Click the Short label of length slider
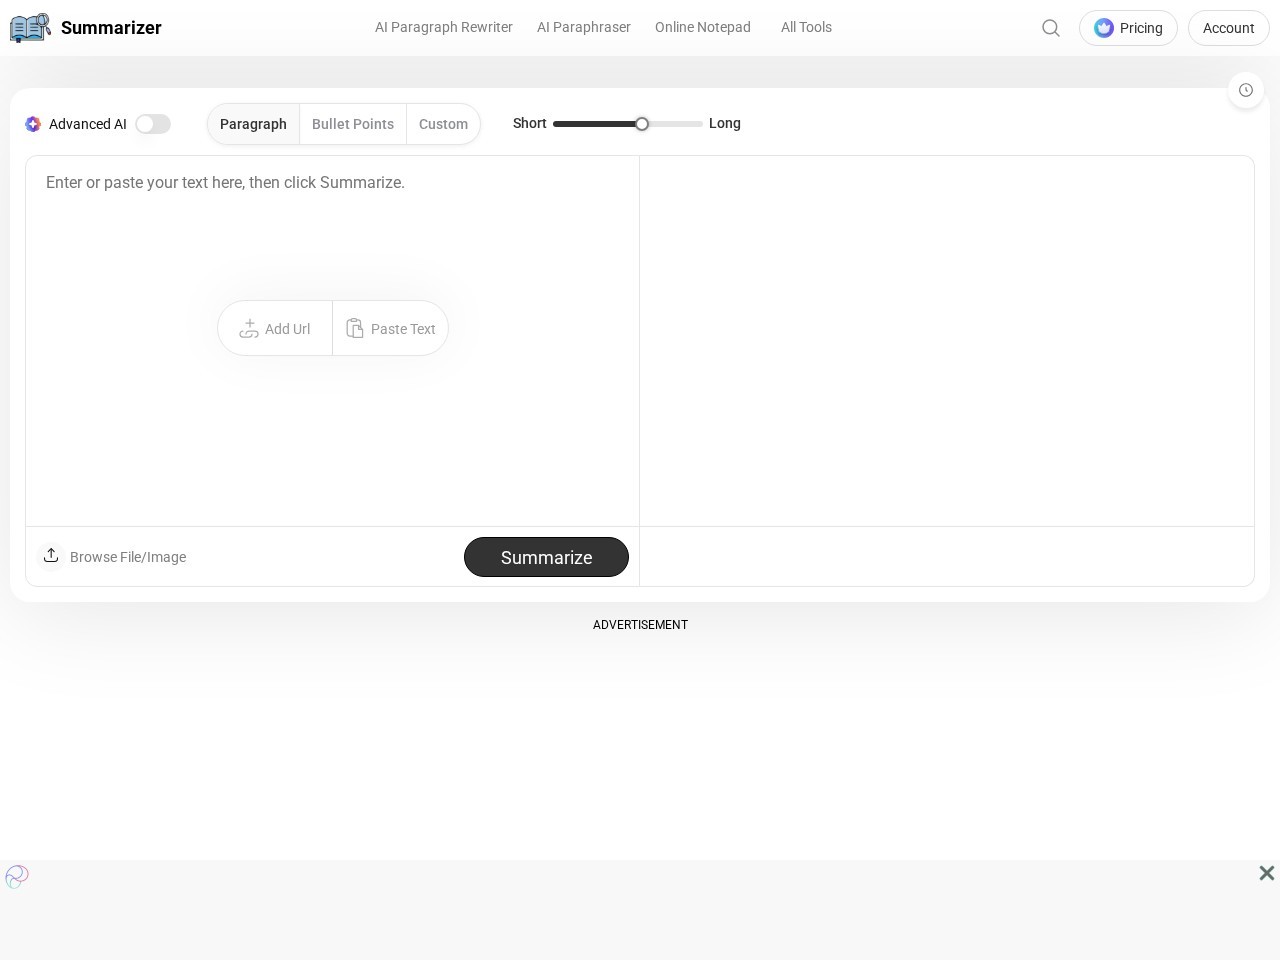The image size is (1280, 960). 530,123
